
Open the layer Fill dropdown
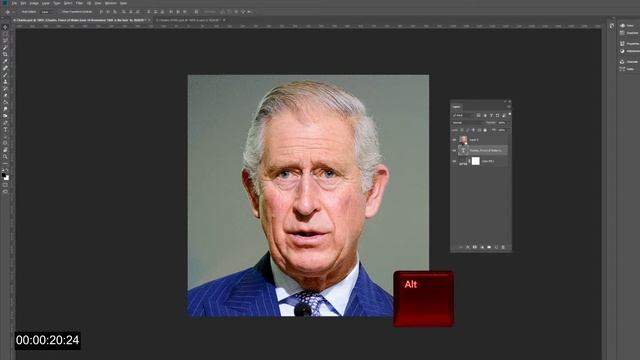[x=502, y=130]
